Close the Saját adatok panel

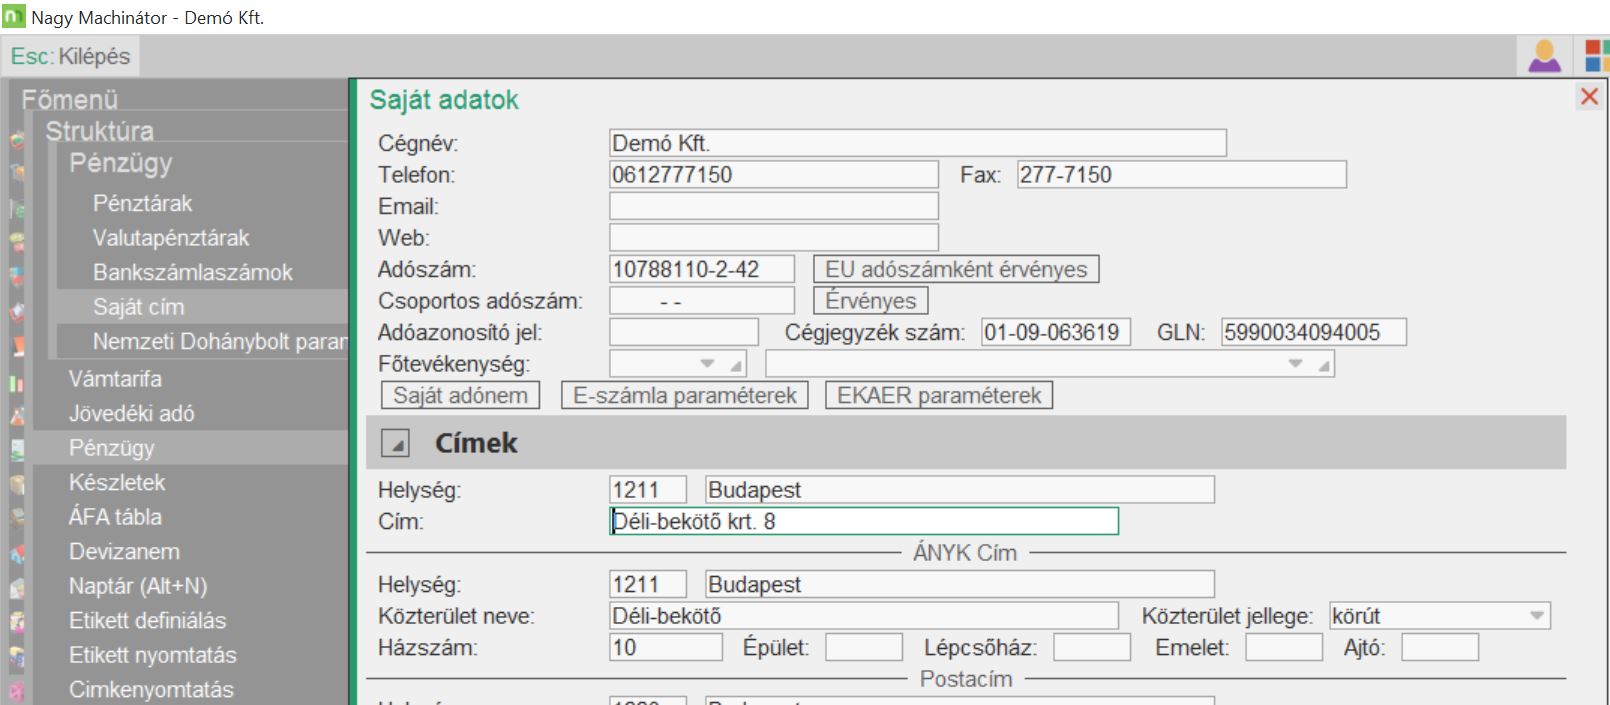pos(1588,97)
